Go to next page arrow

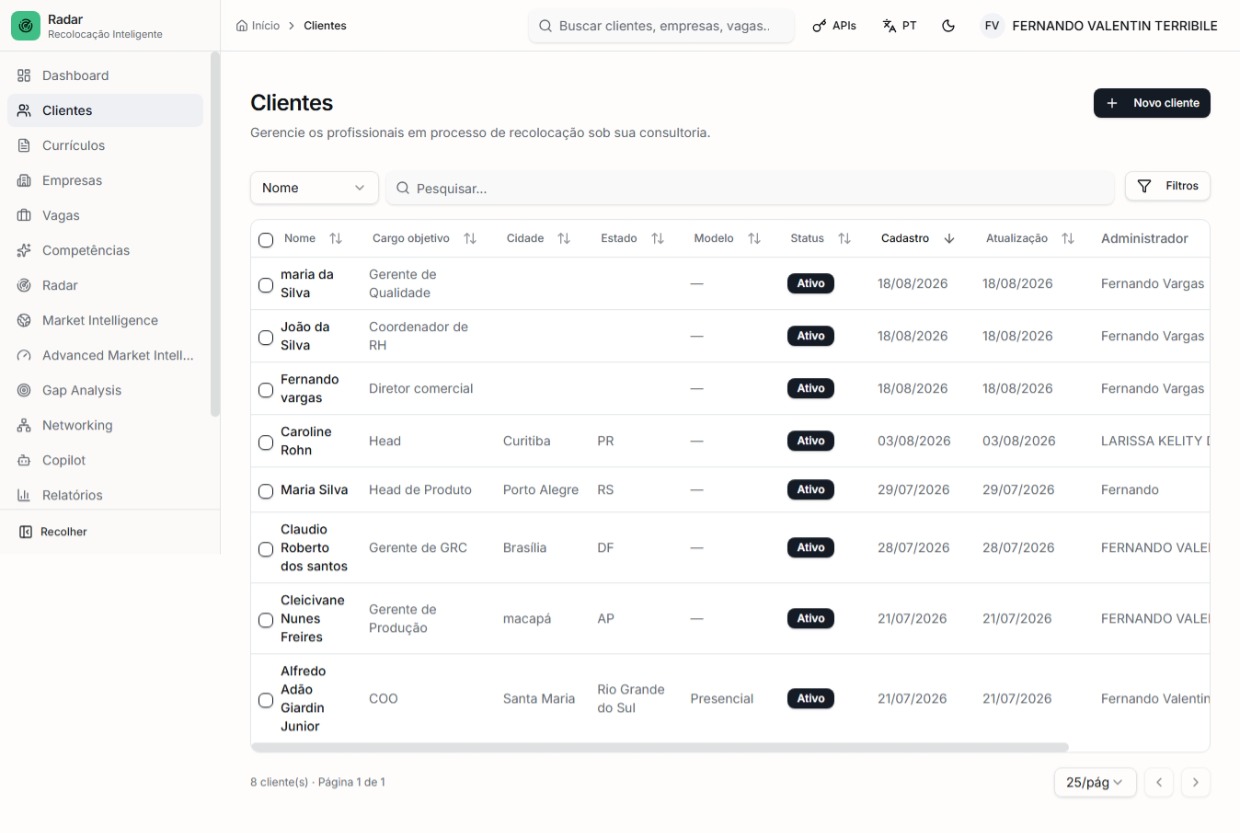pyautogui.click(x=1196, y=783)
